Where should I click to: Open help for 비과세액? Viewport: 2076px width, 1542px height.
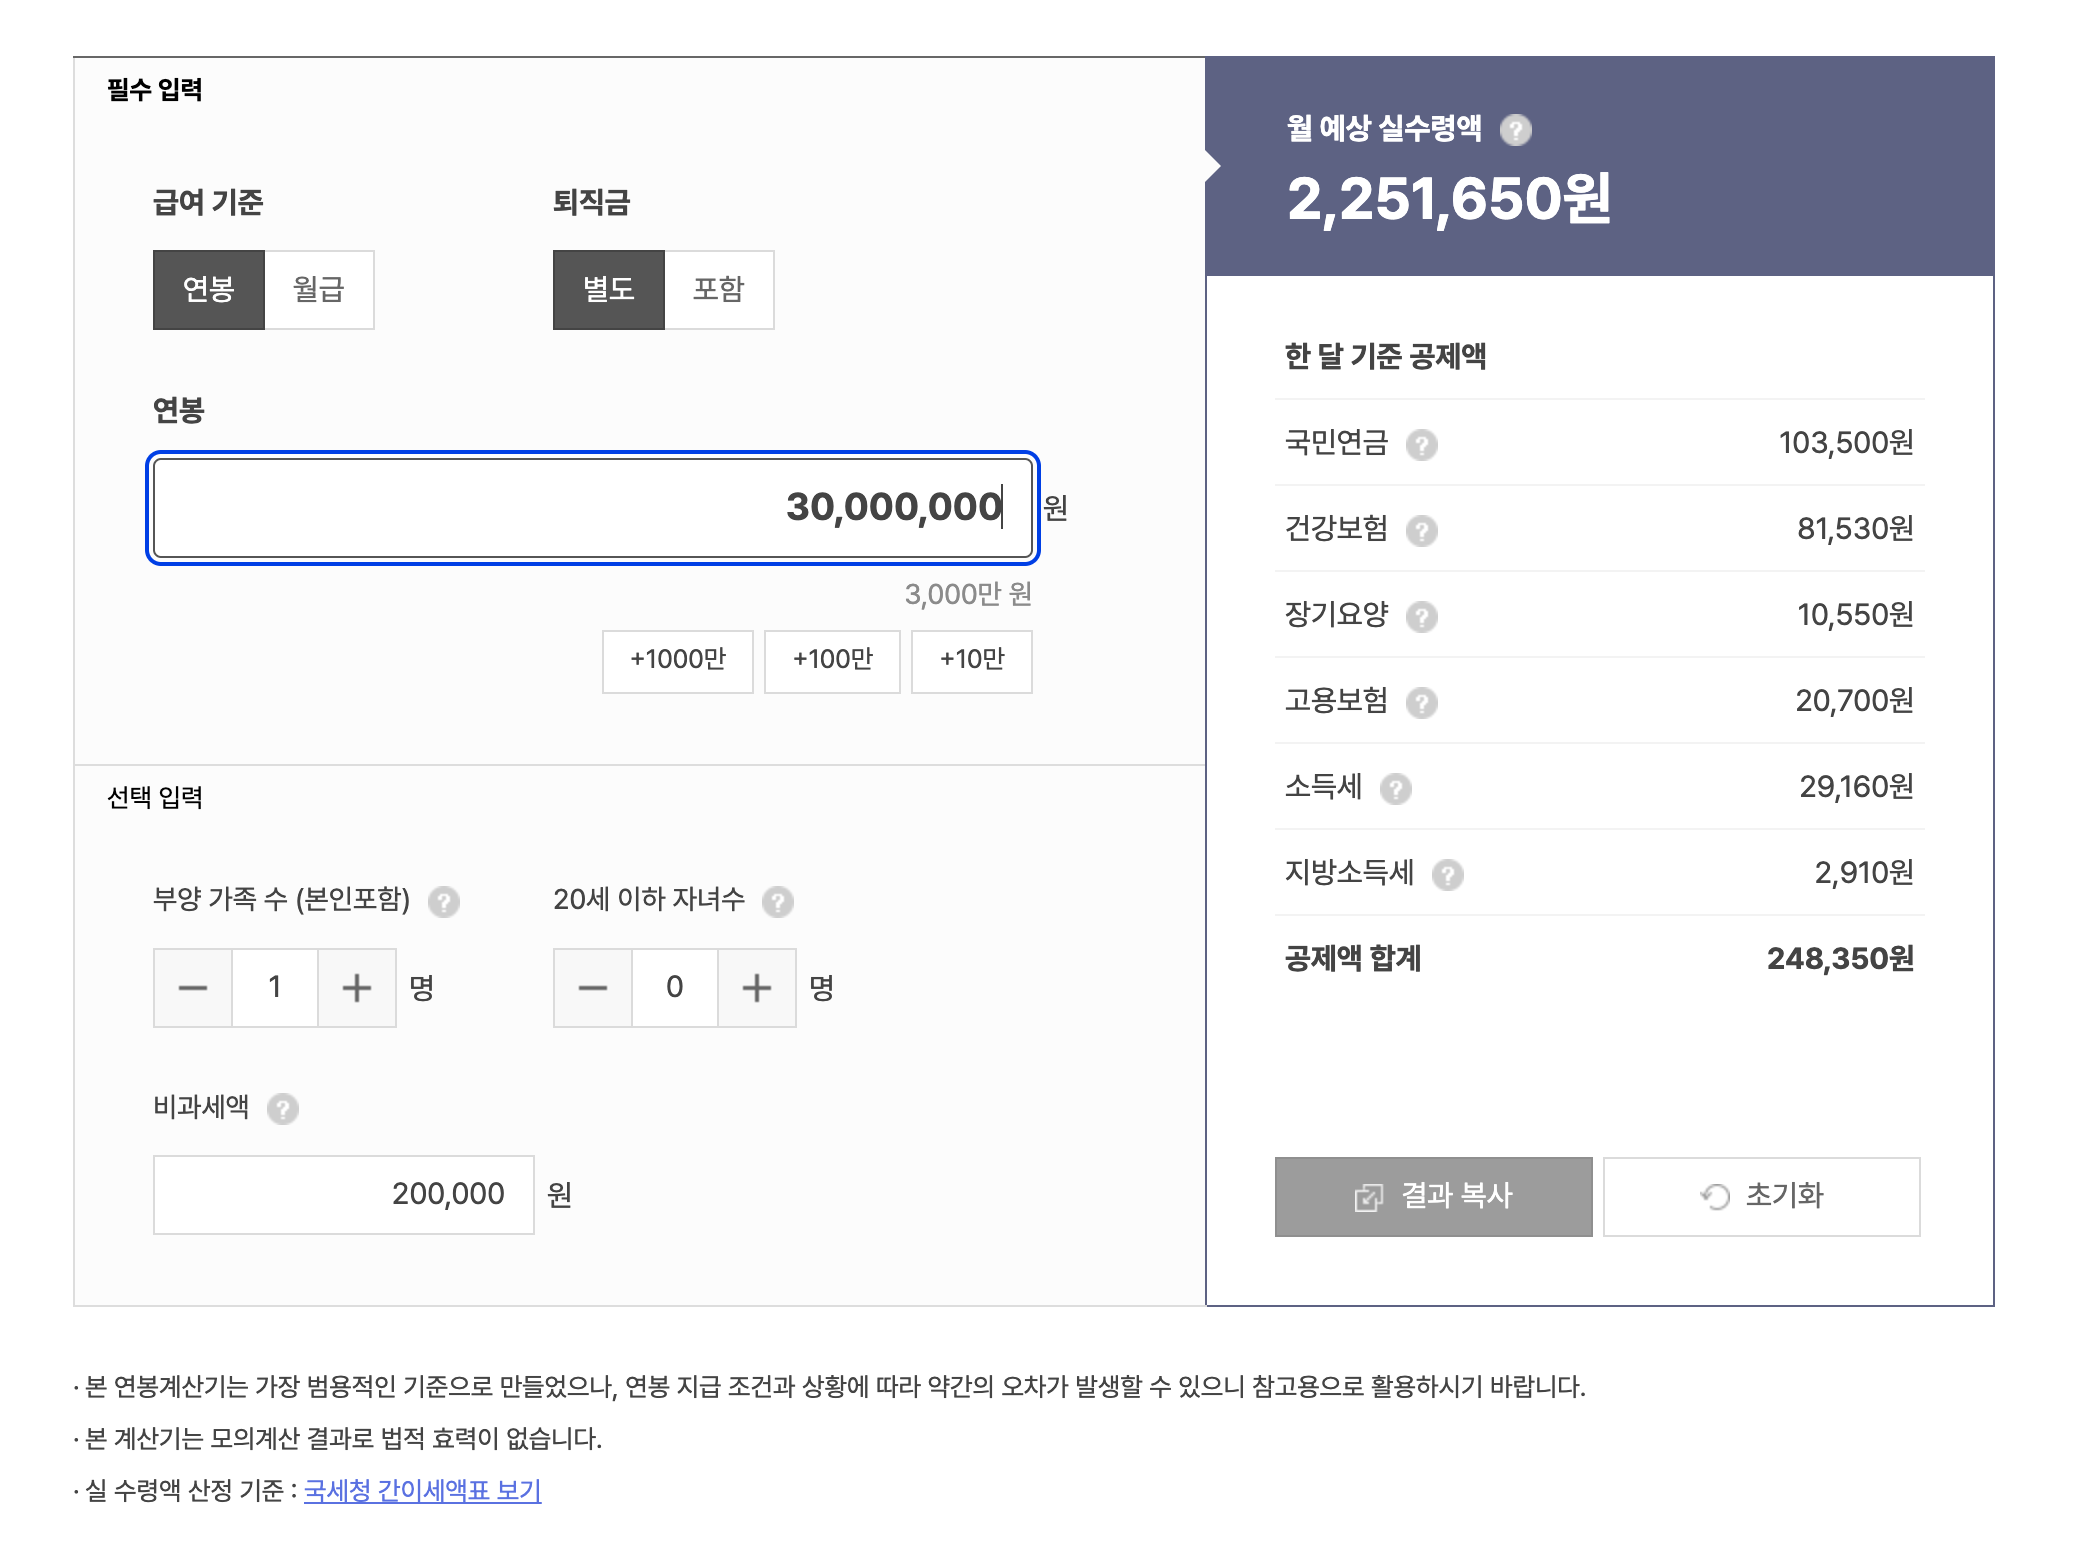point(285,1107)
